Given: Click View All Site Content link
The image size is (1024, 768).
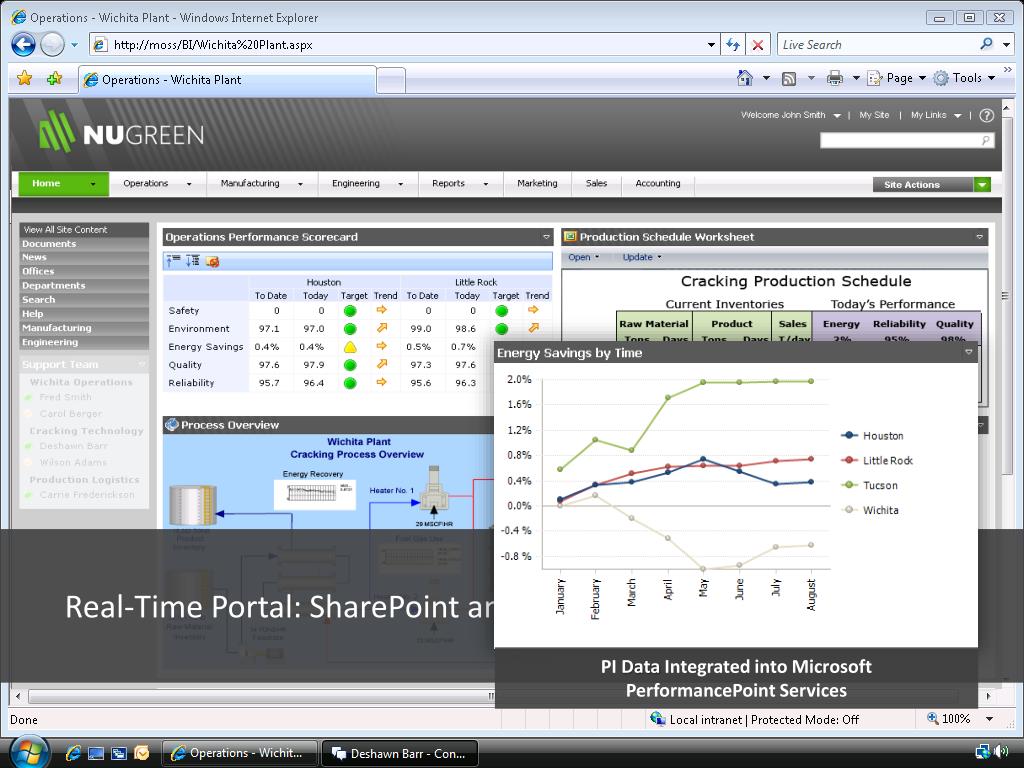Looking at the screenshot, I should pos(65,229).
